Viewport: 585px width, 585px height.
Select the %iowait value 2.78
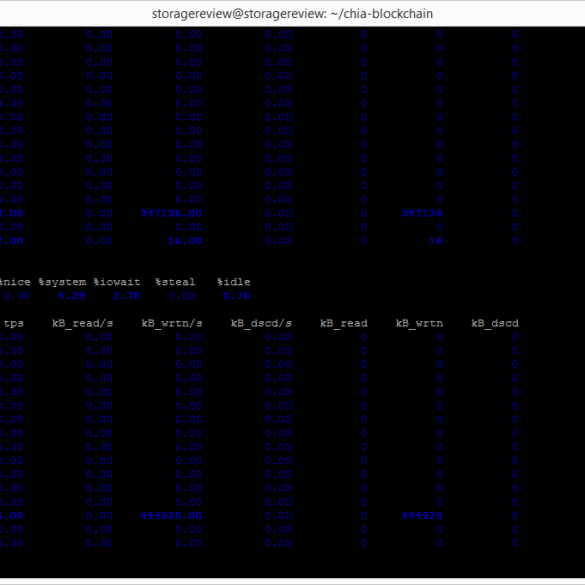point(126,296)
